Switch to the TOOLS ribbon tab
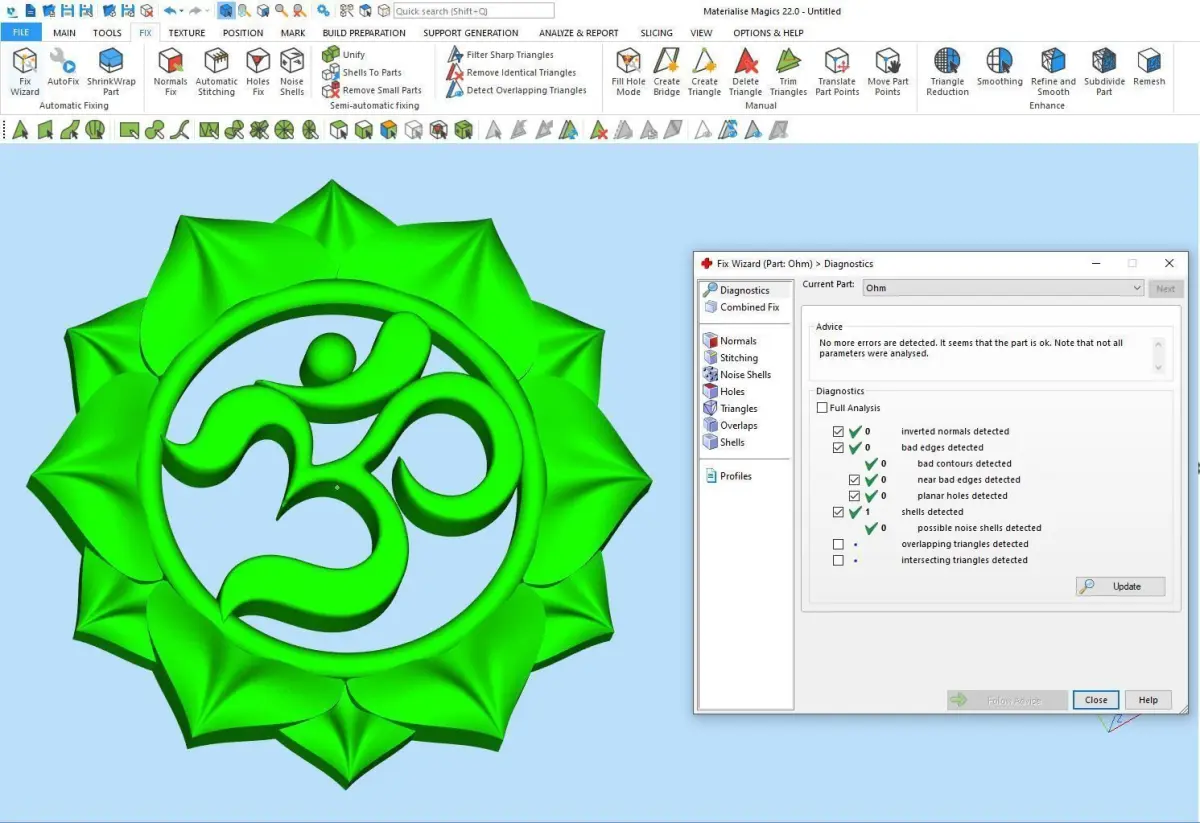Image resolution: width=1200 pixels, height=823 pixels. pyautogui.click(x=107, y=33)
